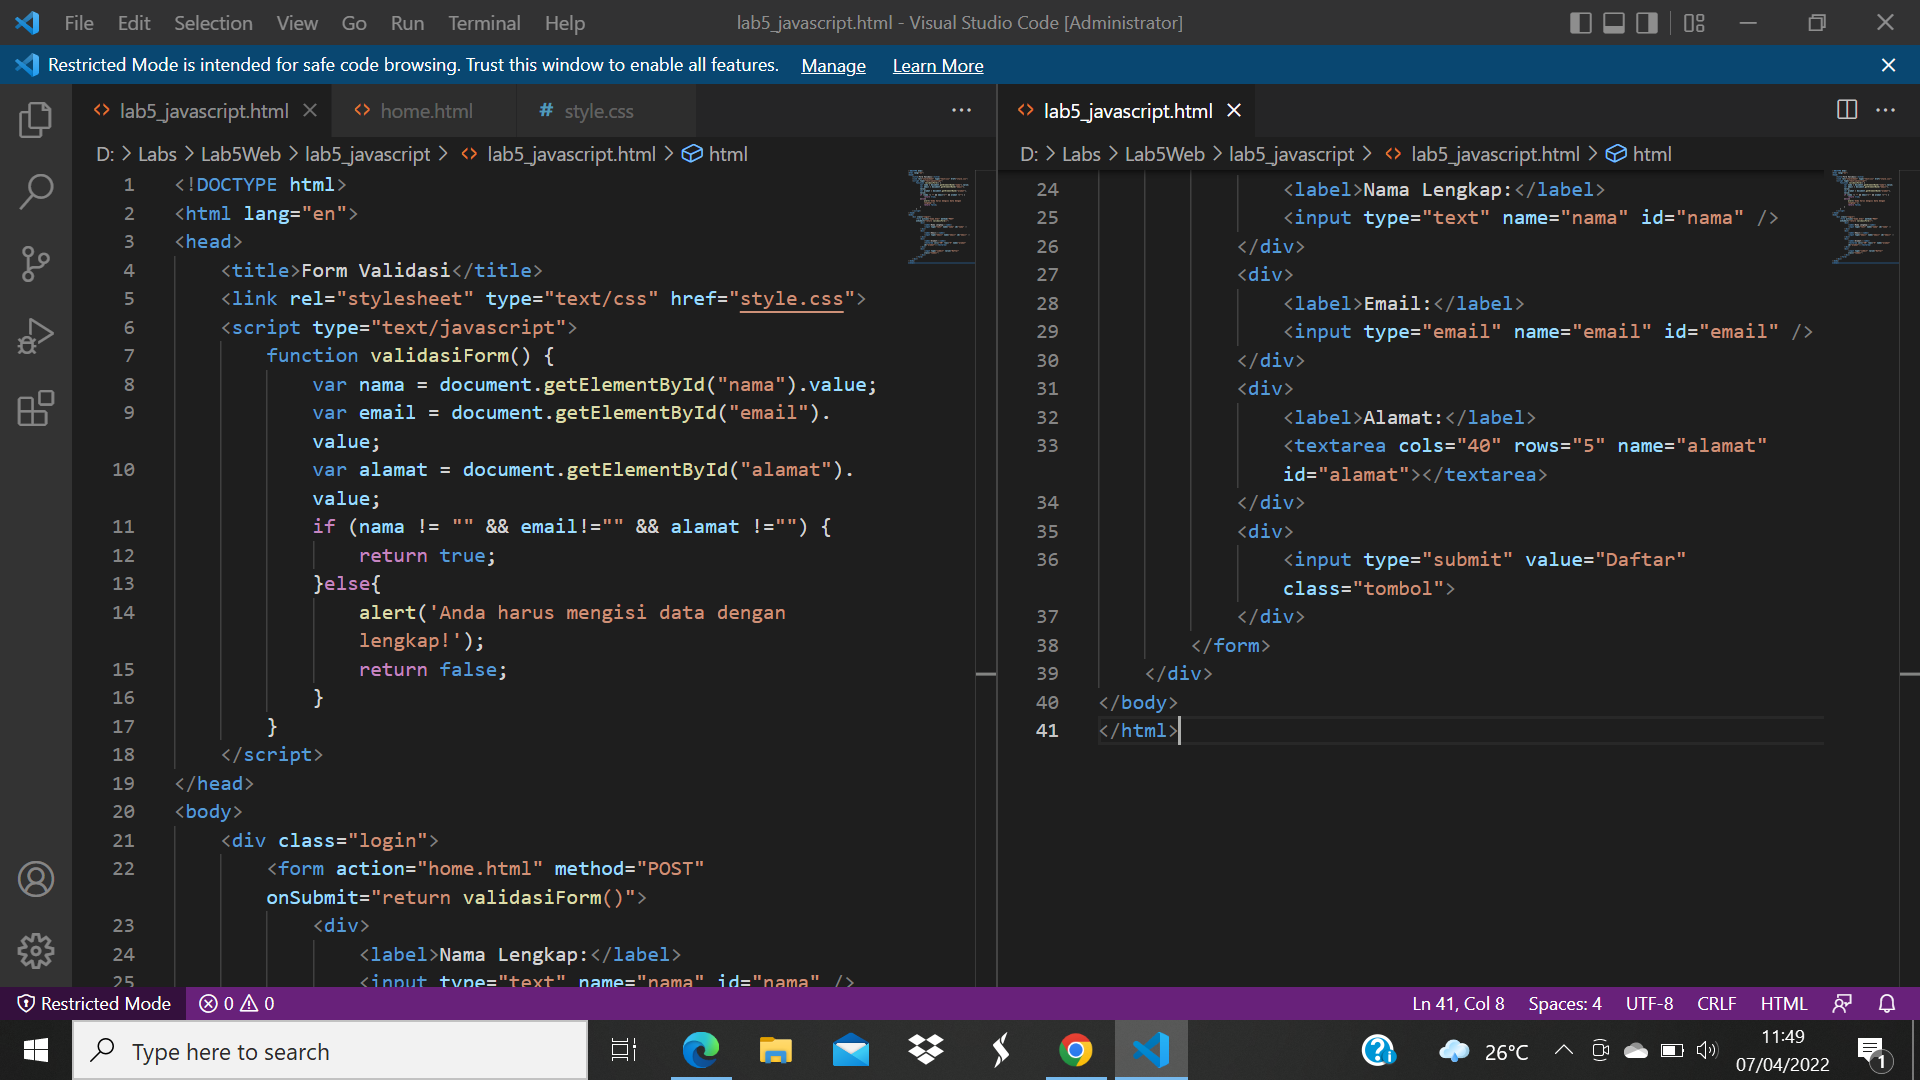Click the Learn More link

pyautogui.click(x=937, y=65)
